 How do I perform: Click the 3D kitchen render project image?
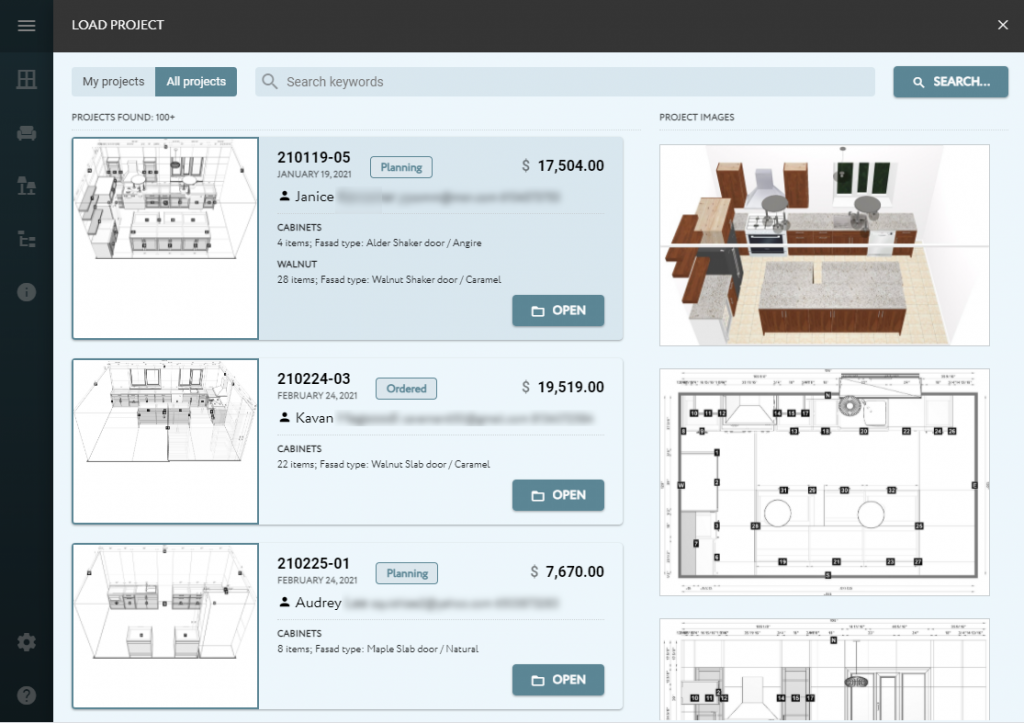824,245
